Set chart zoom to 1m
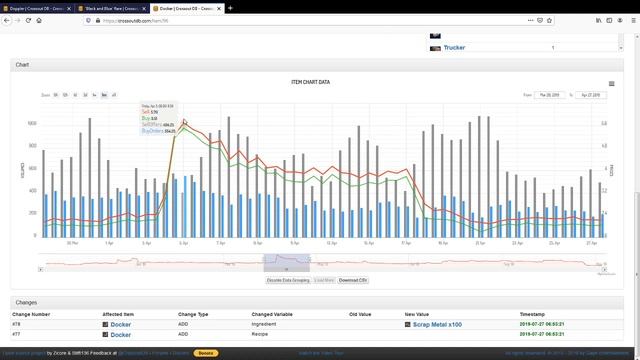The image size is (640, 360). 104,95
